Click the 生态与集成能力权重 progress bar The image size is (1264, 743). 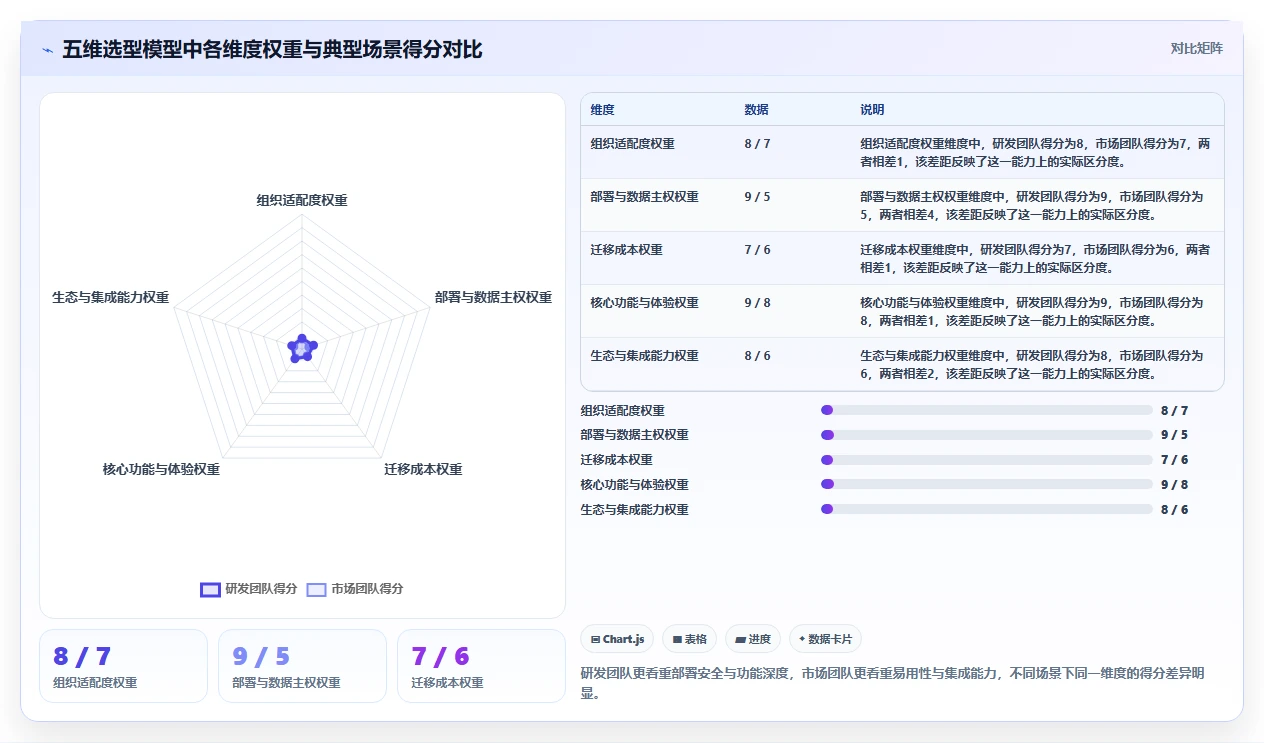click(x=987, y=510)
